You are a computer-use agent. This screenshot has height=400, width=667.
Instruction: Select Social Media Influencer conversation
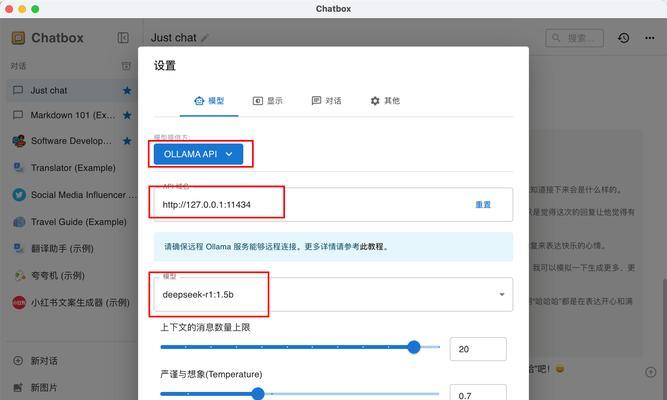tap(71, 195)
